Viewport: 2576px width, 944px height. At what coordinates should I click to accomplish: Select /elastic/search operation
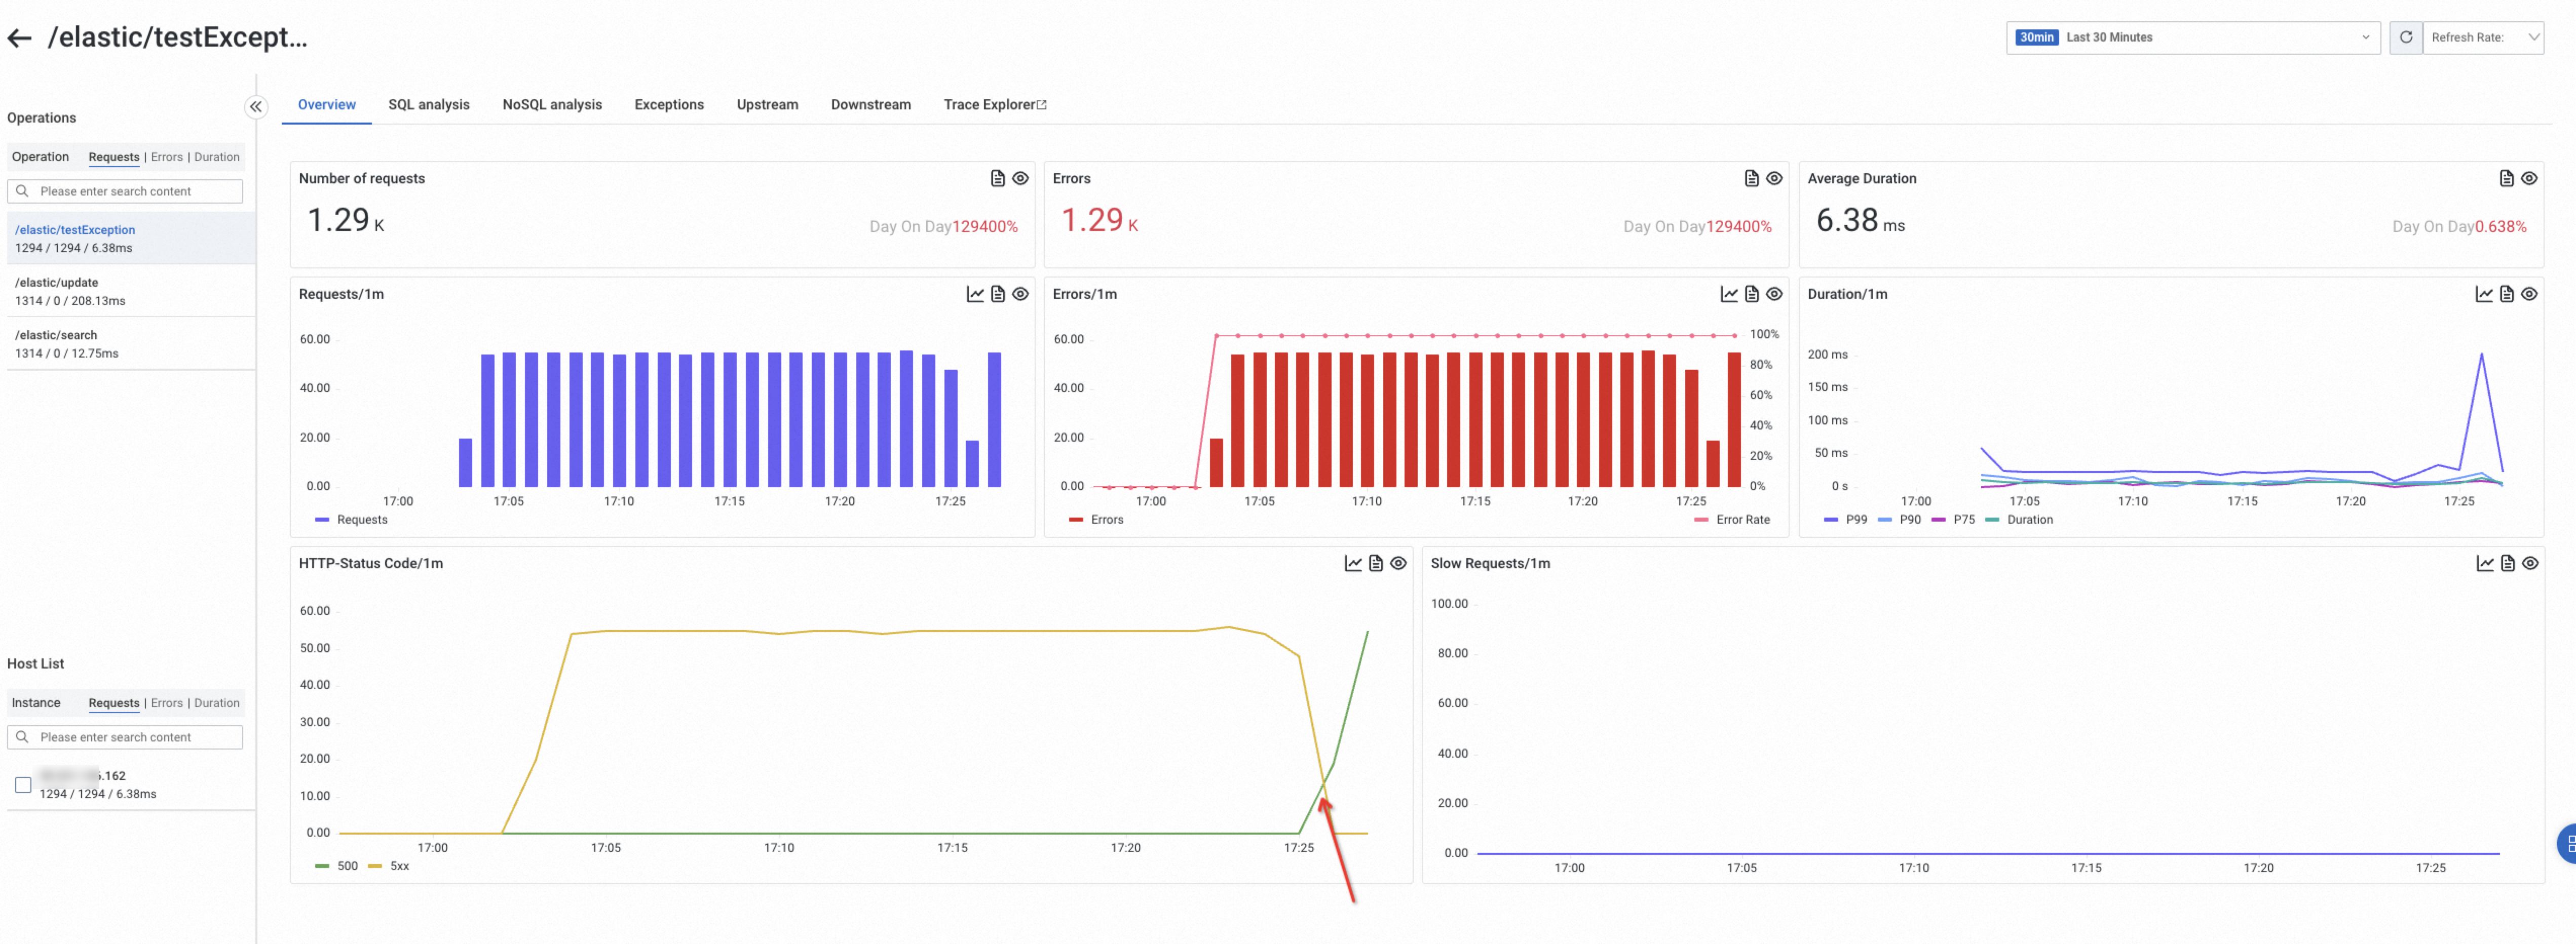(x=131, y=344)
